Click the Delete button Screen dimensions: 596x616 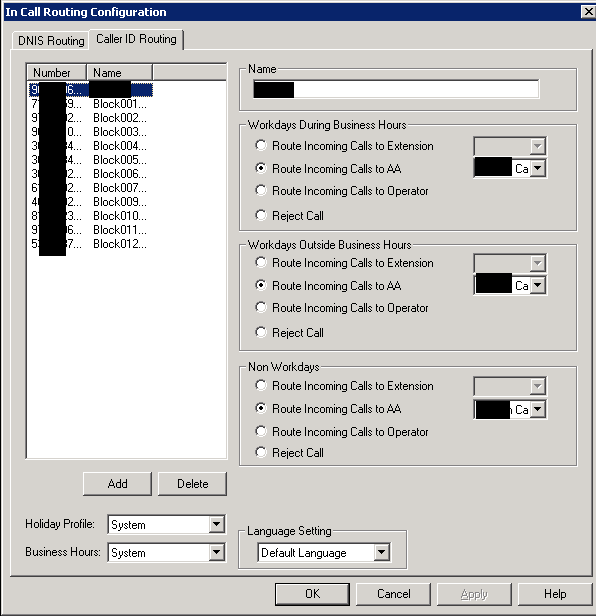[193, 484]
